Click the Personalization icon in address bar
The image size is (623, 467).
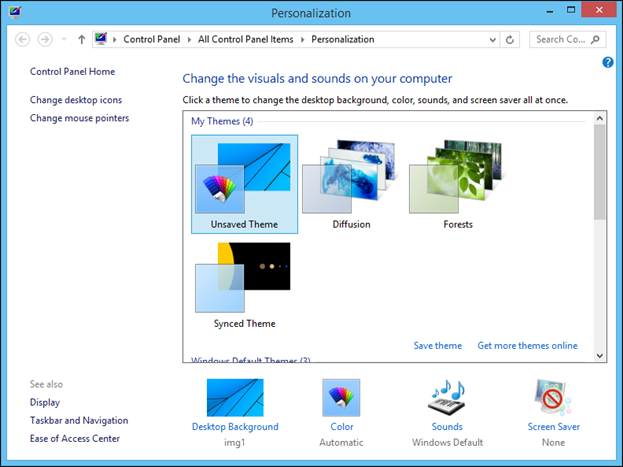(101, 39)
